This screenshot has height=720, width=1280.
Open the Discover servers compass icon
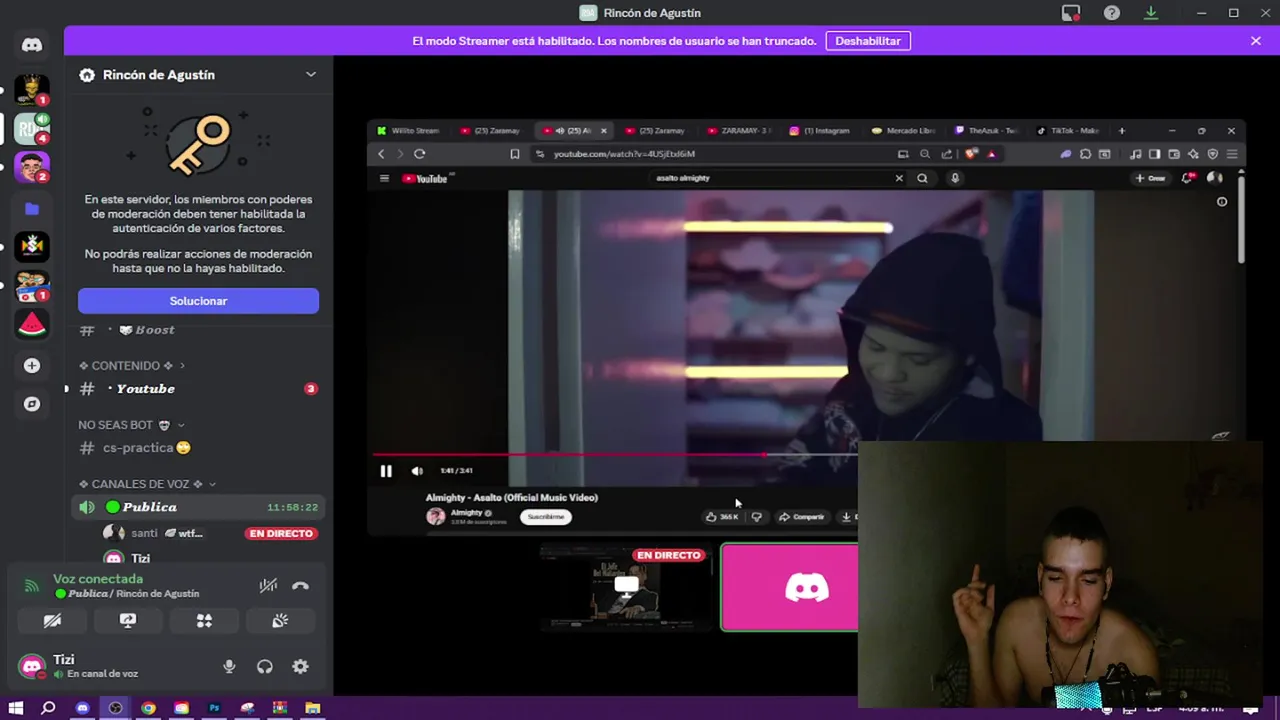pos(32,404)
